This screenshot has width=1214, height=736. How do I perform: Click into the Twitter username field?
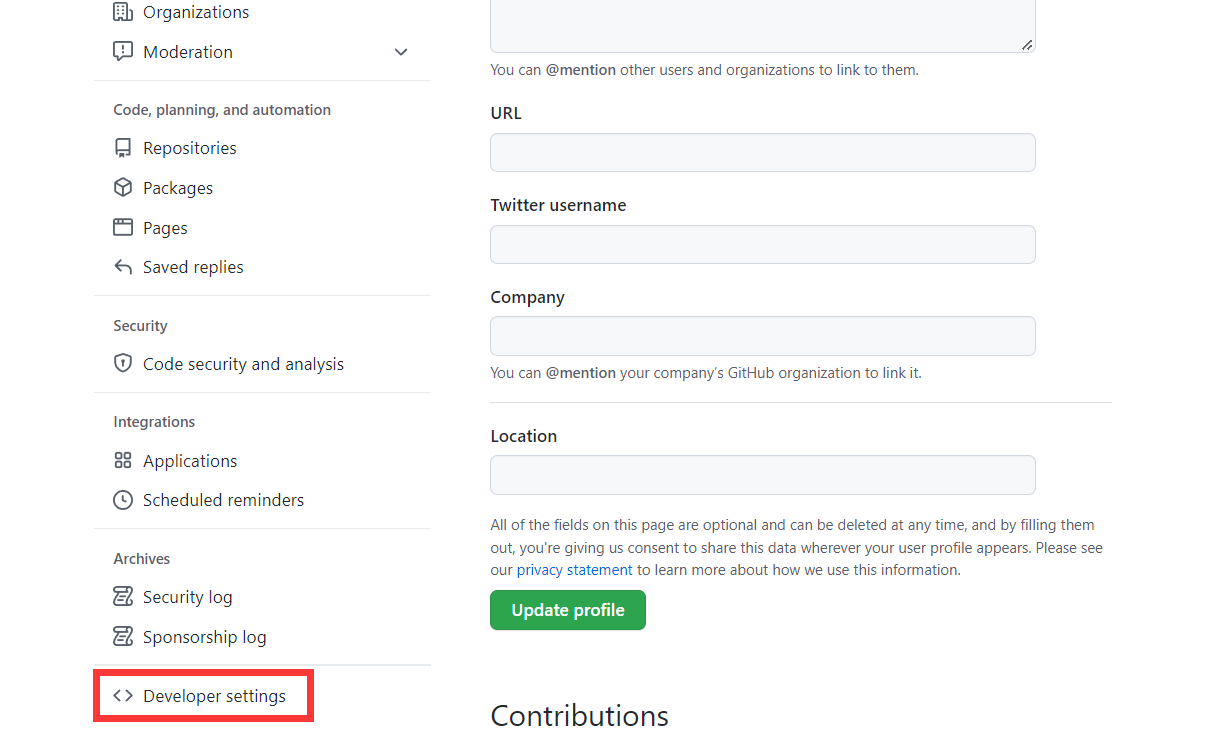tap(762, 244)
